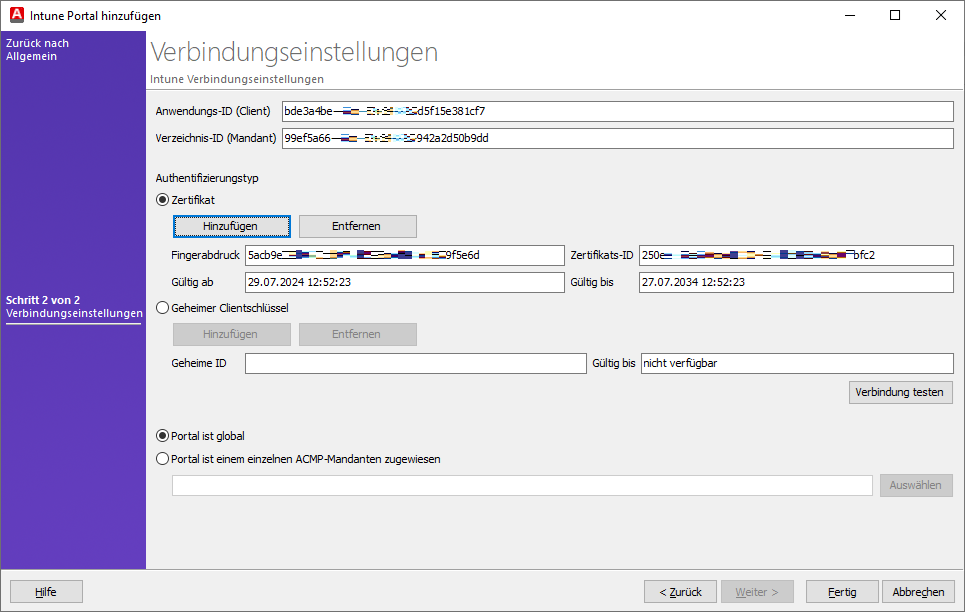The image size is (965, 612).
Task: Cancel the dialog via Abbrechen
Action: 919,591
